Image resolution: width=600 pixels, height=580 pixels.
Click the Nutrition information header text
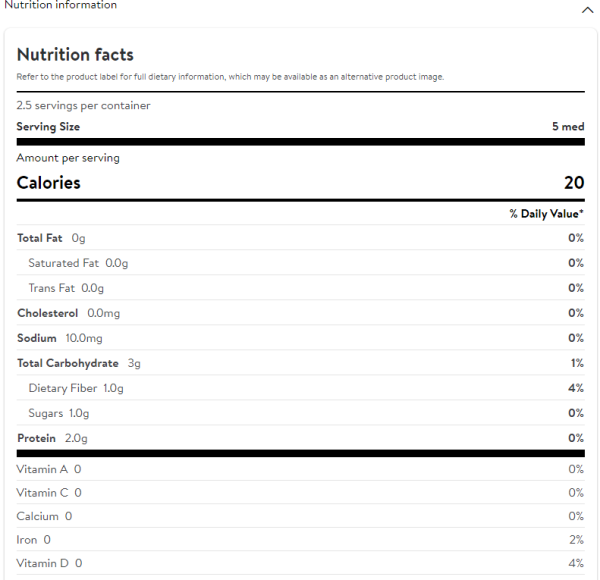point(61,5)
